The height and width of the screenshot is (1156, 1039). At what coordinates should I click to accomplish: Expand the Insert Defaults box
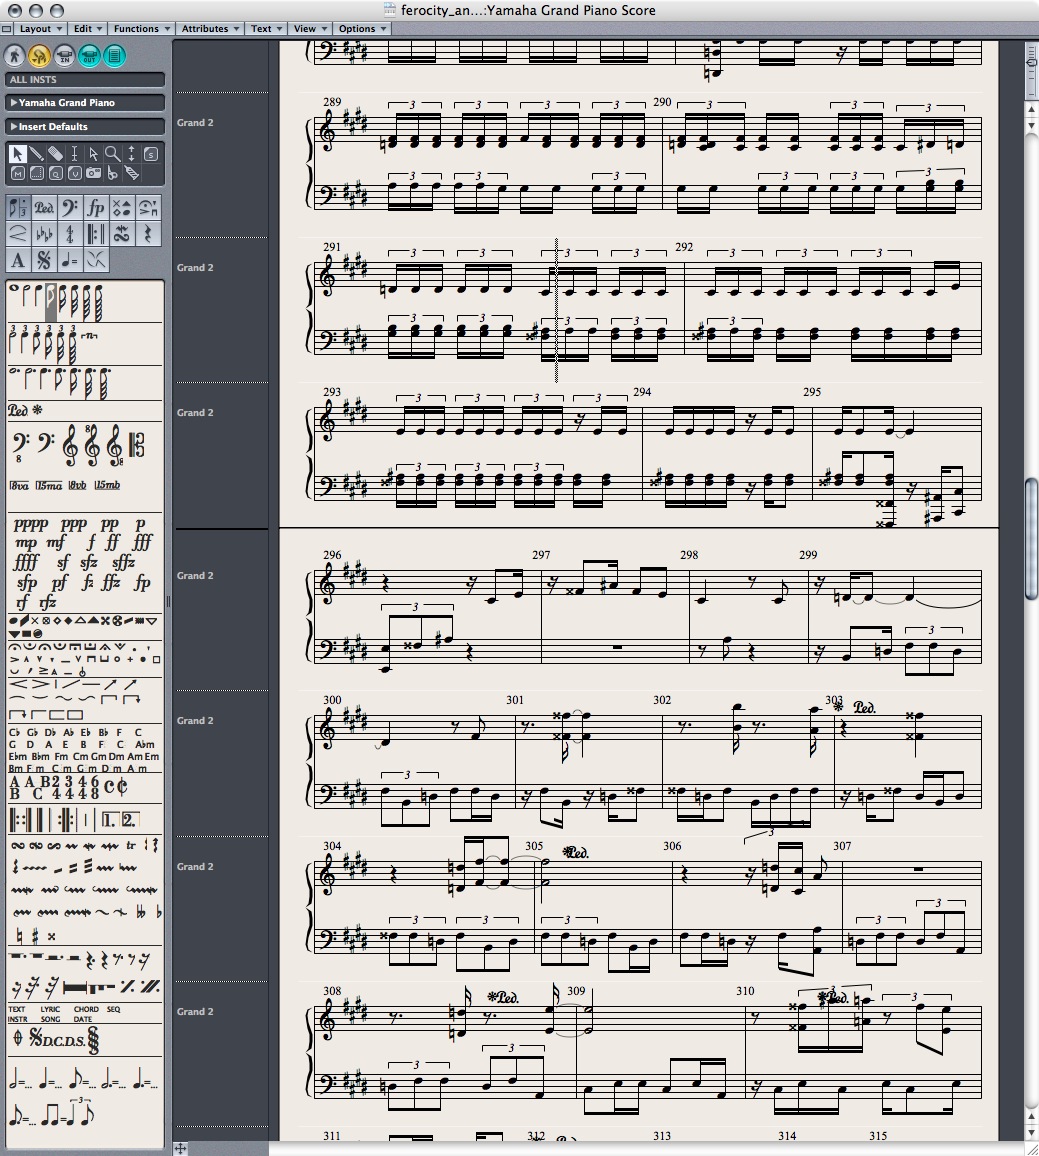pos(13,126)
